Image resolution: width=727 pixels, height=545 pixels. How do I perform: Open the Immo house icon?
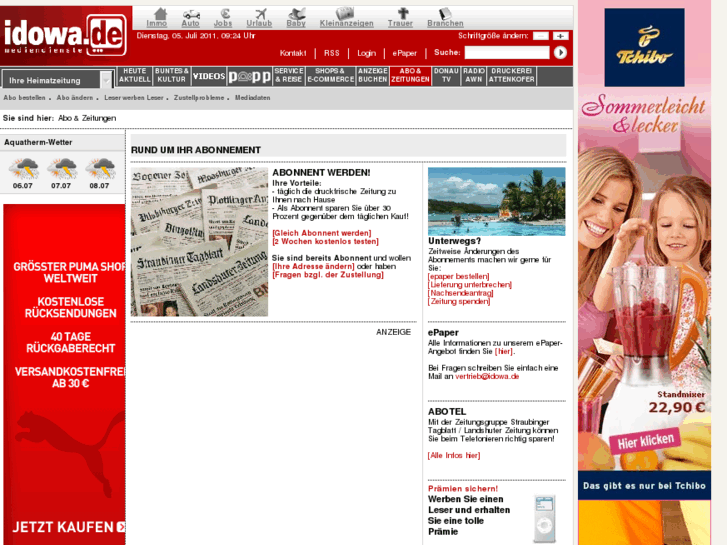click(160, 13)
